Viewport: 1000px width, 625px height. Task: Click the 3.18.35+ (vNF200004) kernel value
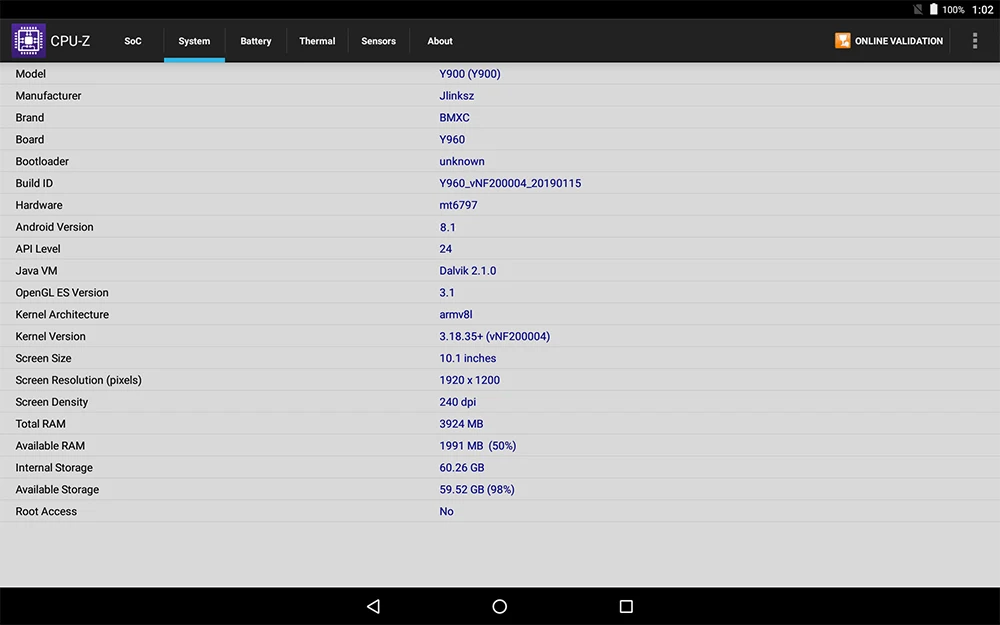tap(494, 336)
